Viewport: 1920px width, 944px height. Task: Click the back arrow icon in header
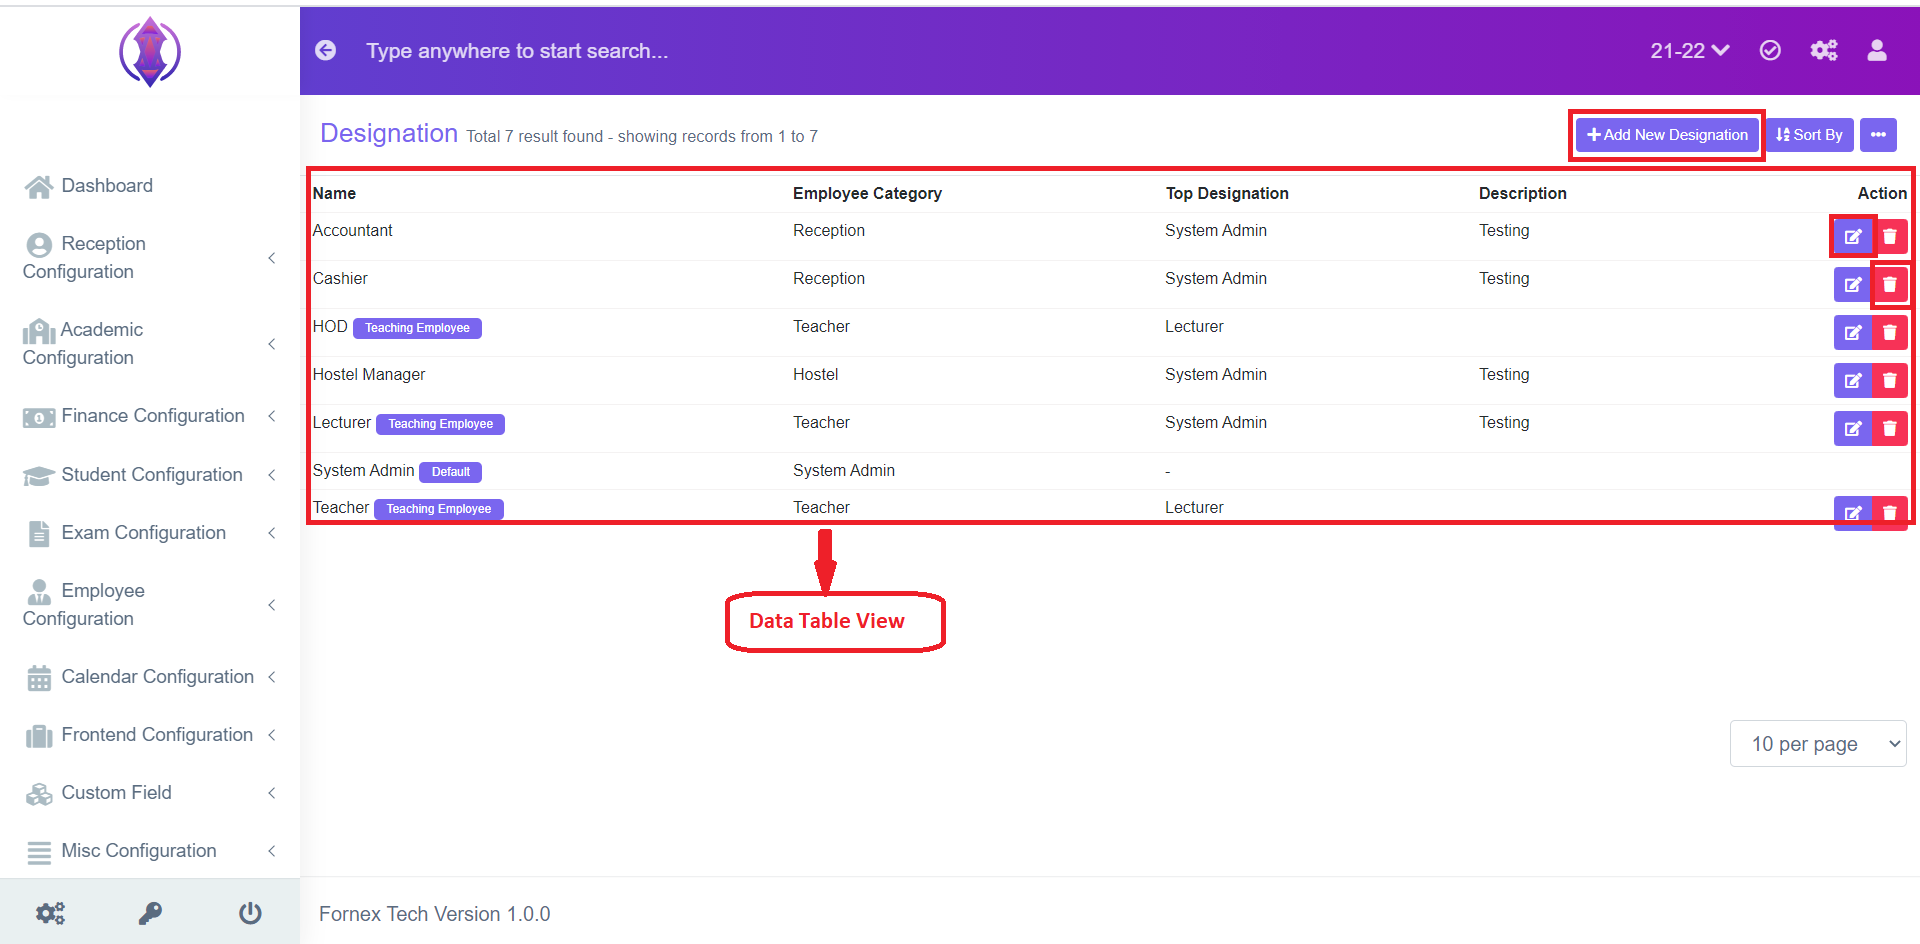point(326,50)
